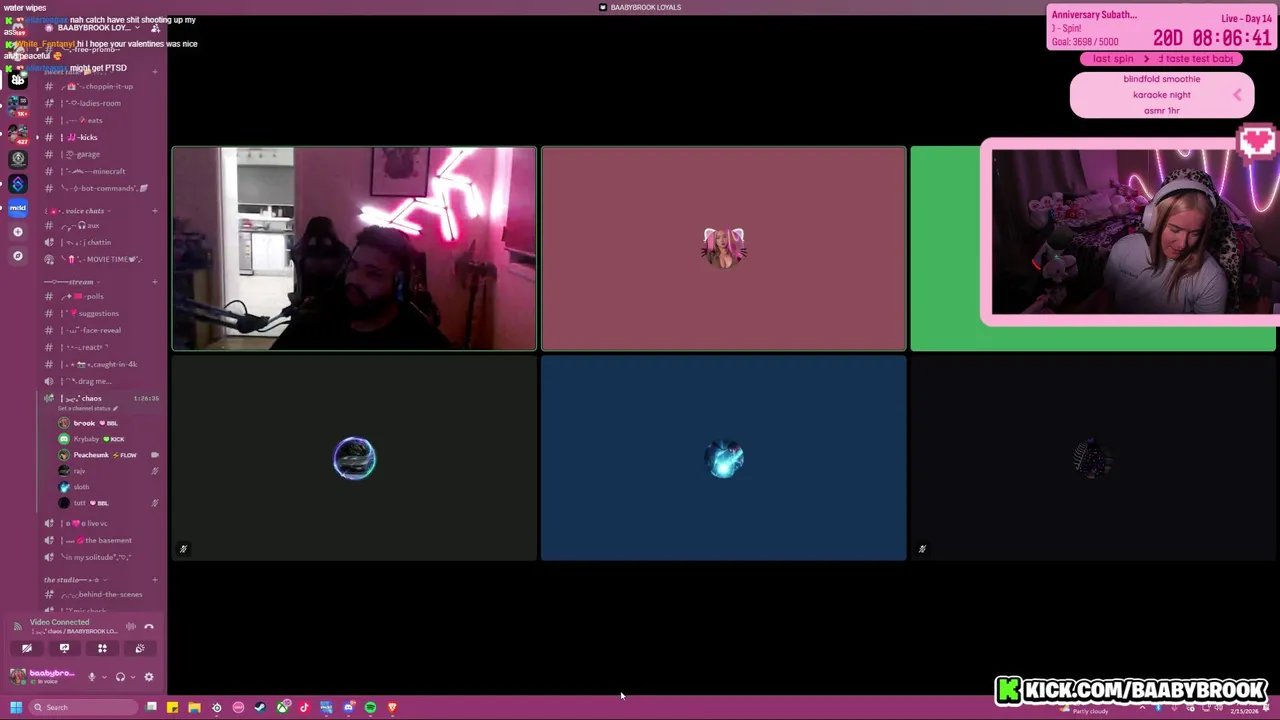This screenshot has height=720, width=1280.
Task: Open baabybrook user profile panel
Action: pos(45,677)
